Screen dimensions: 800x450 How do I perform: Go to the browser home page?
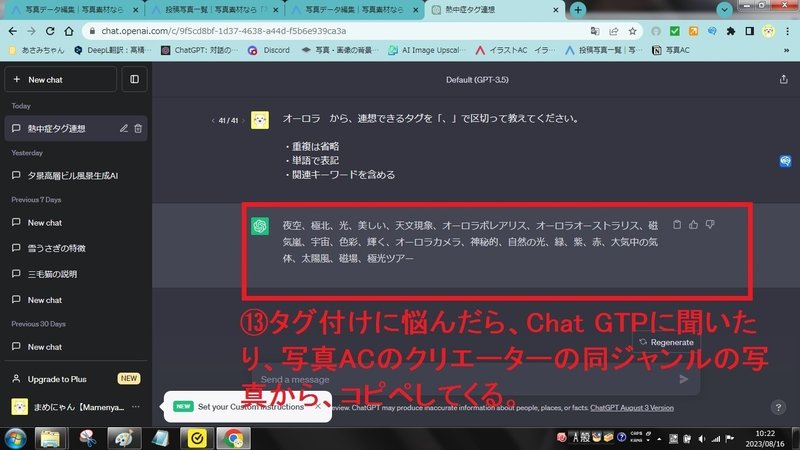coord(68,31)
